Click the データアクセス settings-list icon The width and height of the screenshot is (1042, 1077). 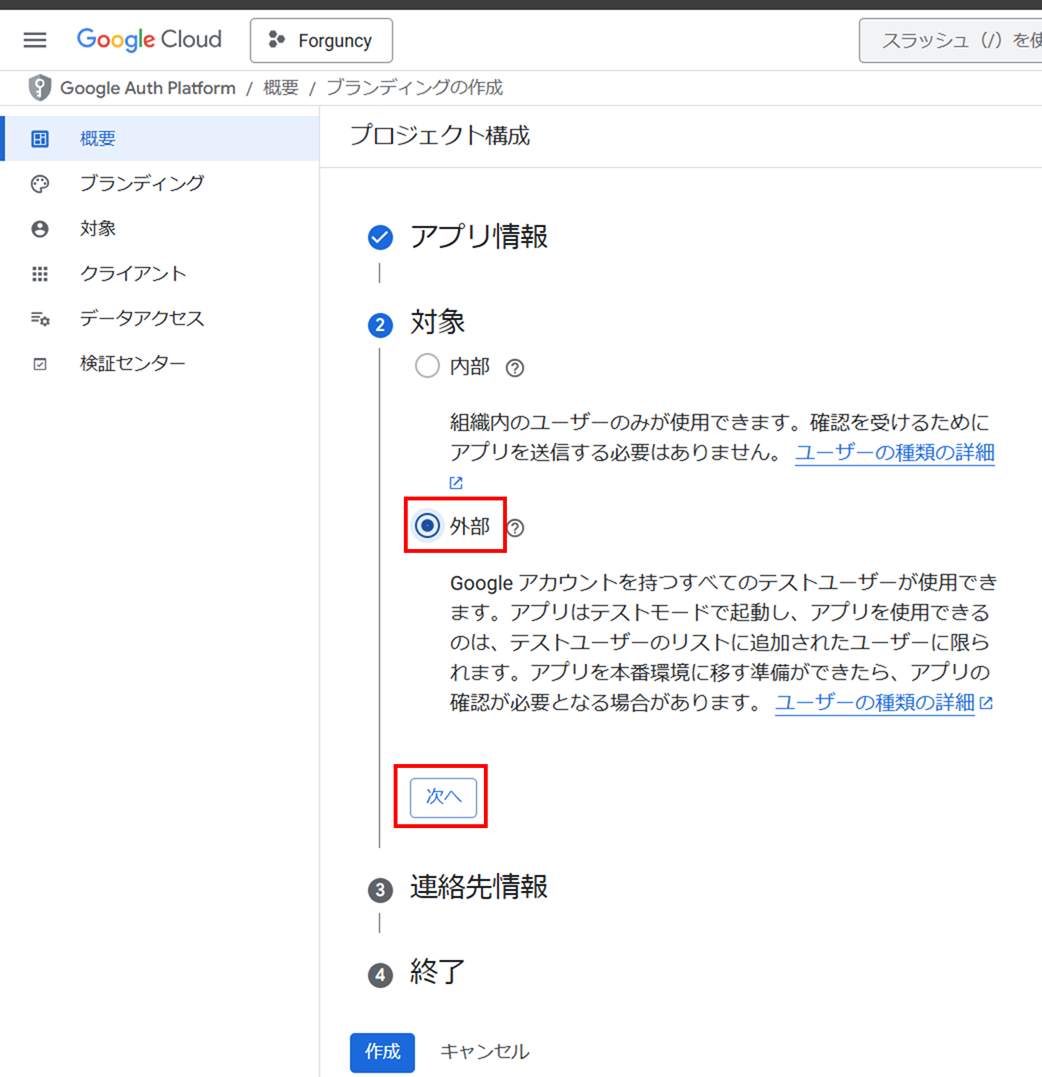tap(40, 319)
